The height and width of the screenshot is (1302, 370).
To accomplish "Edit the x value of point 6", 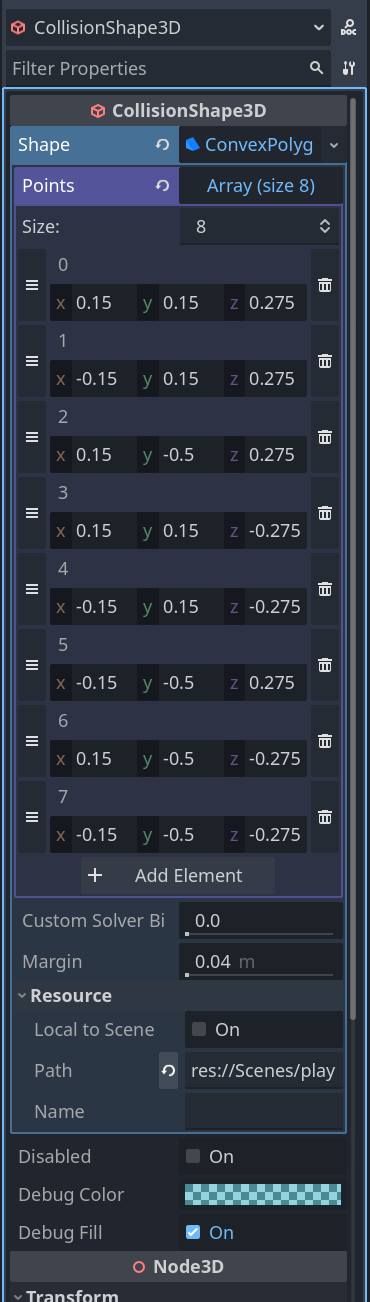I will click(x=93, y=759).
